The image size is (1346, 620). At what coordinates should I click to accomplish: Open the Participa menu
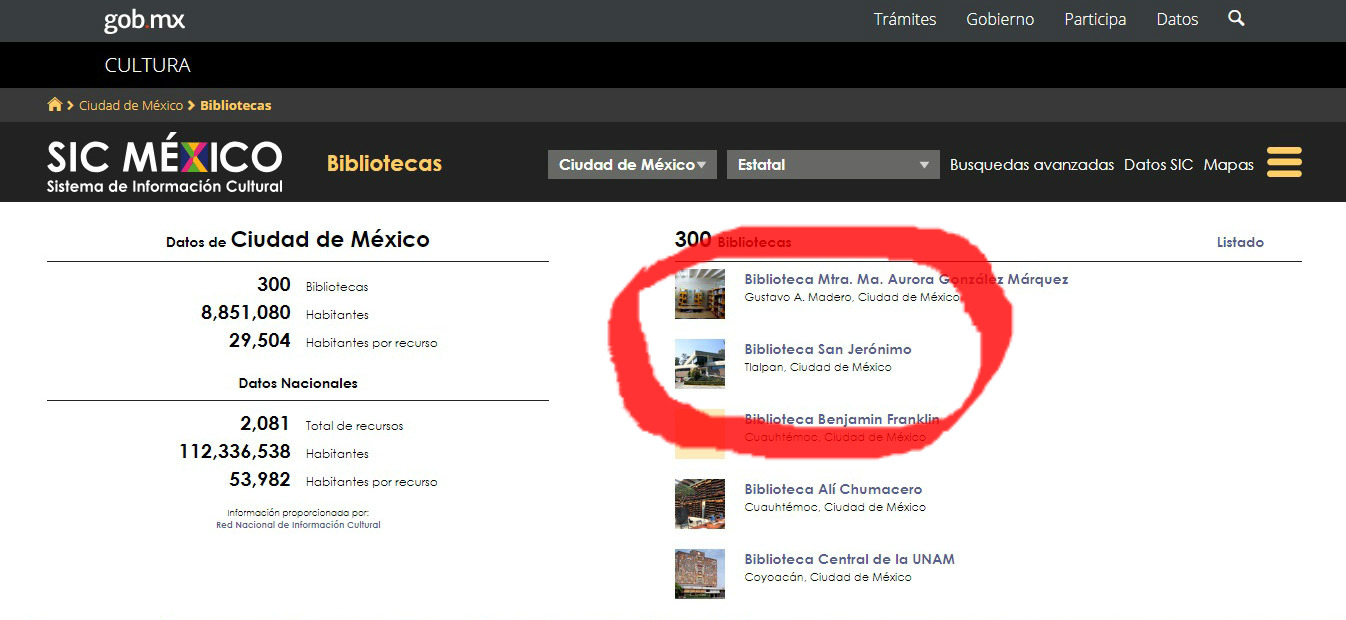click(x=1095, y=19)
